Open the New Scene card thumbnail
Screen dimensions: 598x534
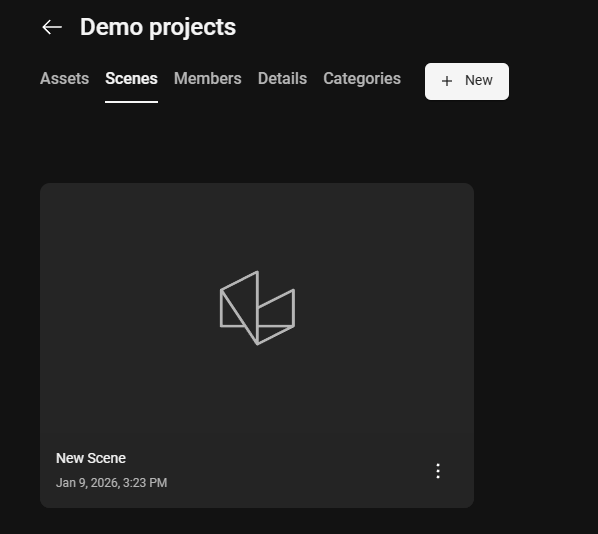(x=257, y=309)
